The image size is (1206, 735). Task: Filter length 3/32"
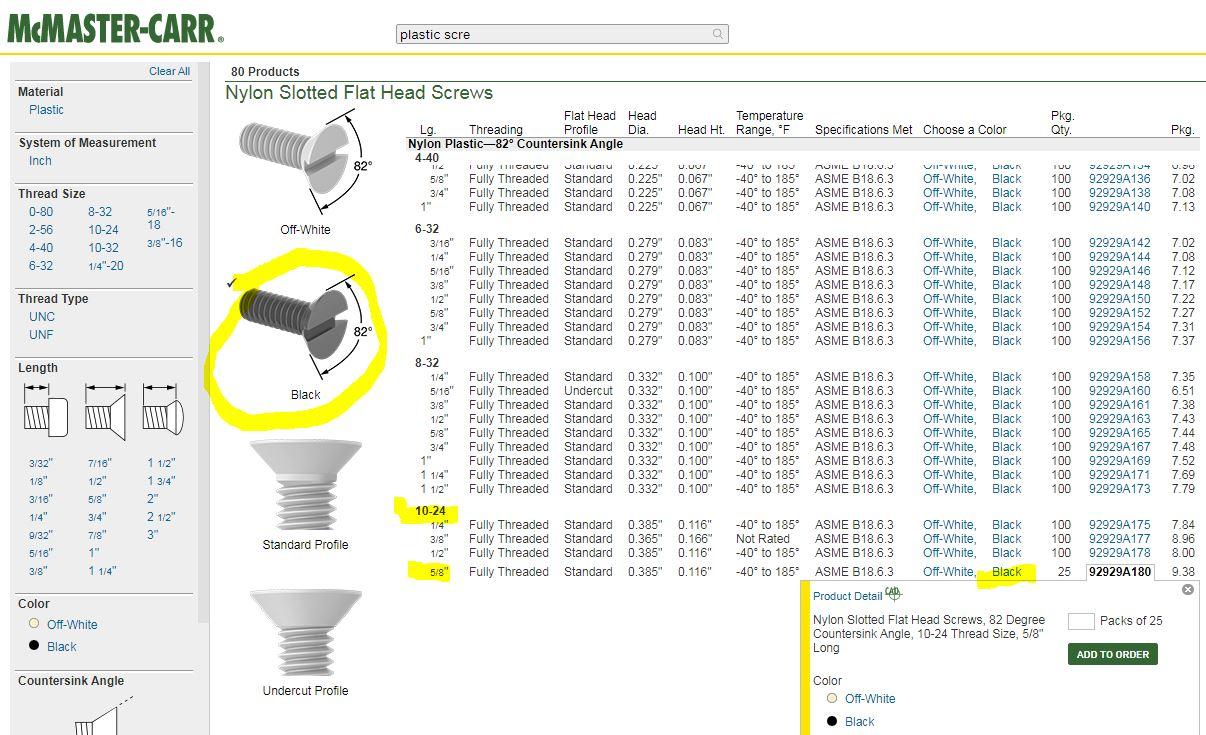41,464
